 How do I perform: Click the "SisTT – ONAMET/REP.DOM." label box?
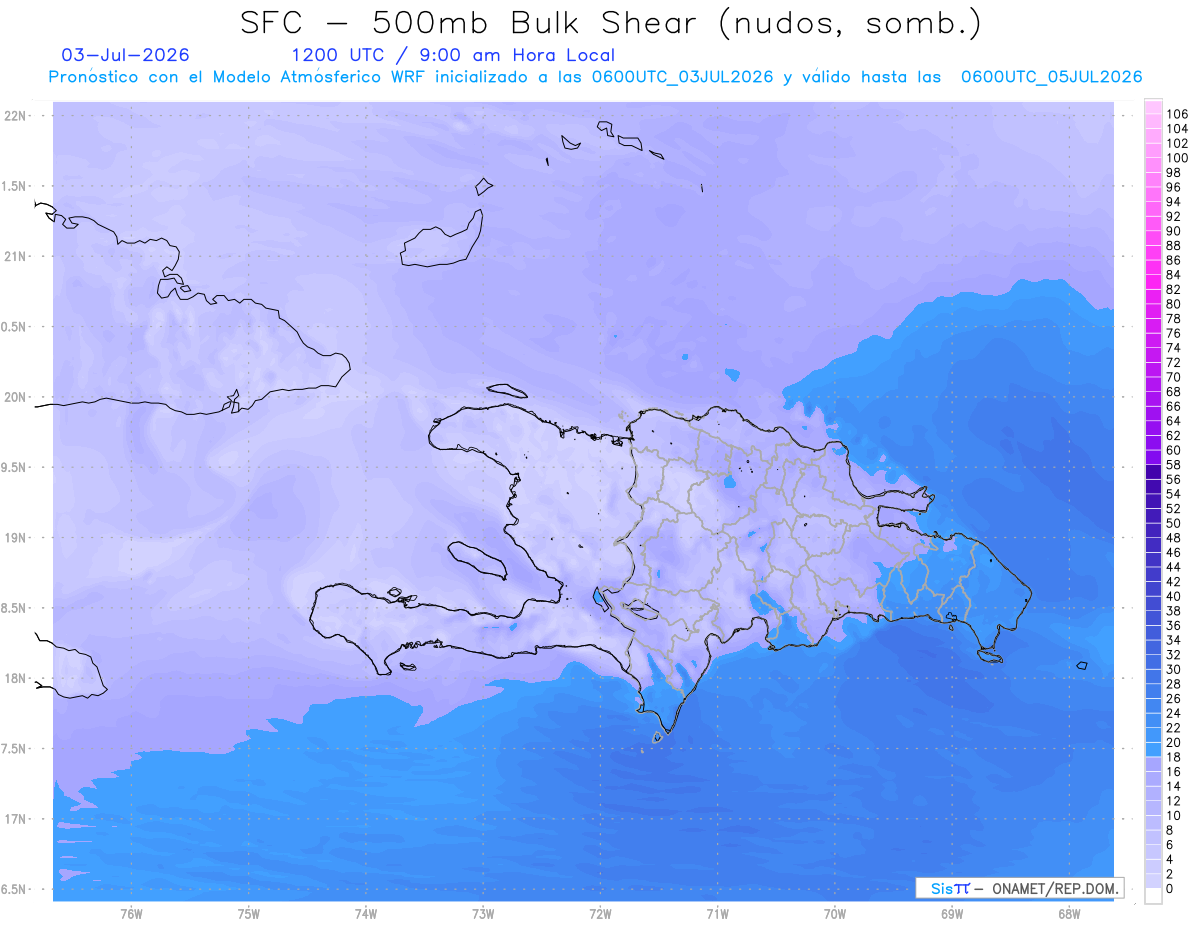point(1020,888)
